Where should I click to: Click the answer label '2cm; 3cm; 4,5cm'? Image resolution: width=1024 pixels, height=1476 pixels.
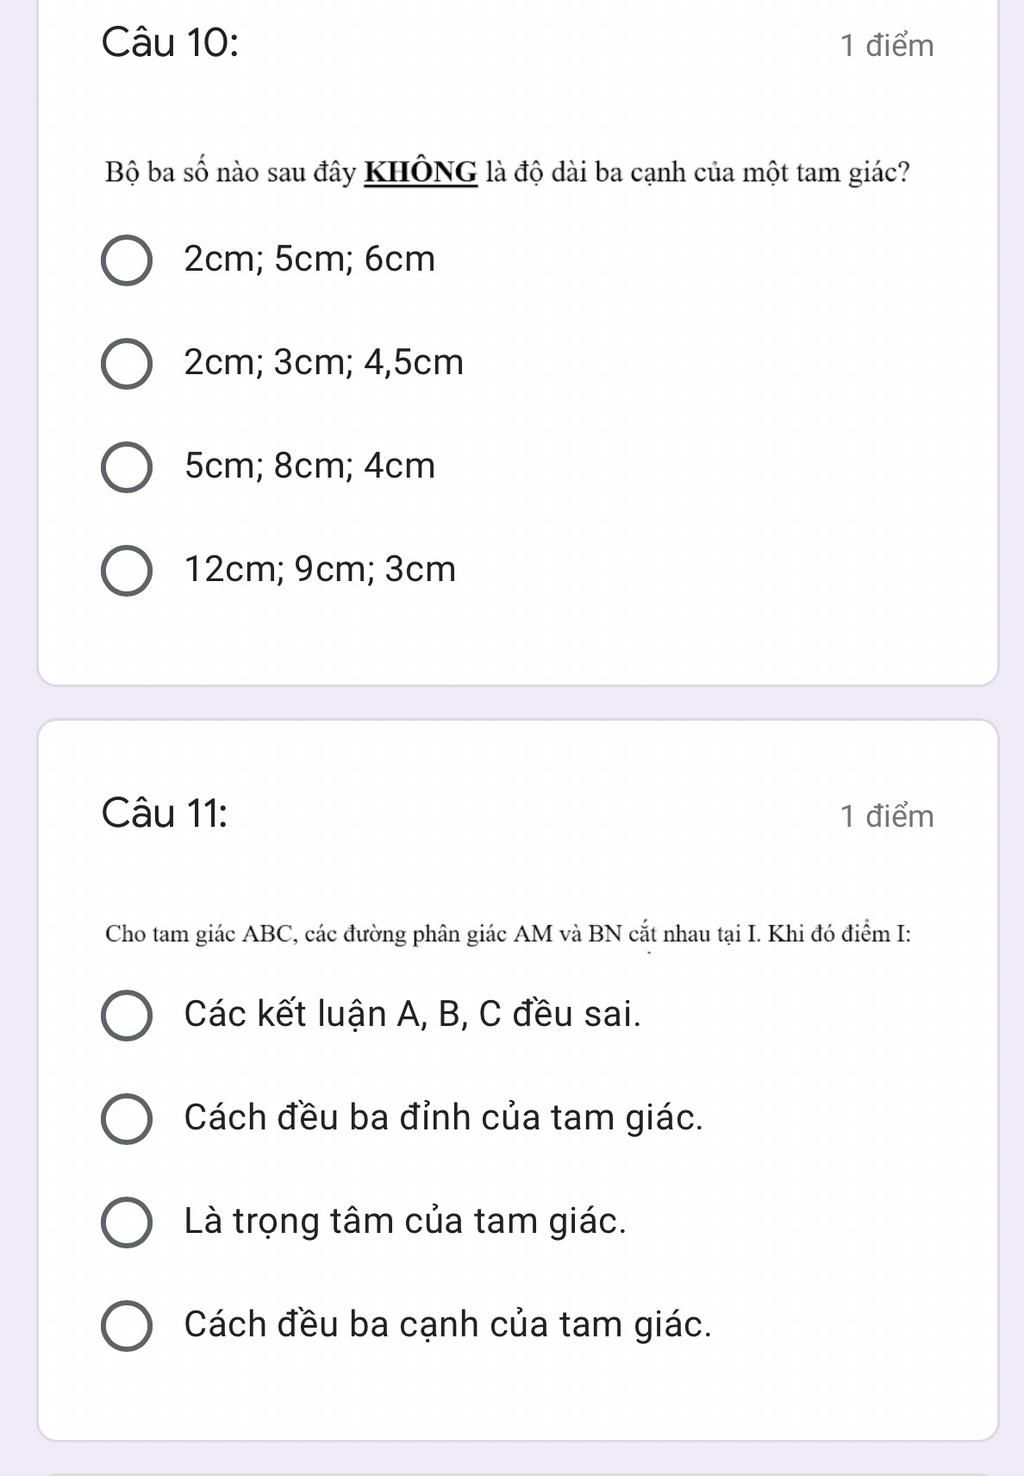(x=324, y=362)
